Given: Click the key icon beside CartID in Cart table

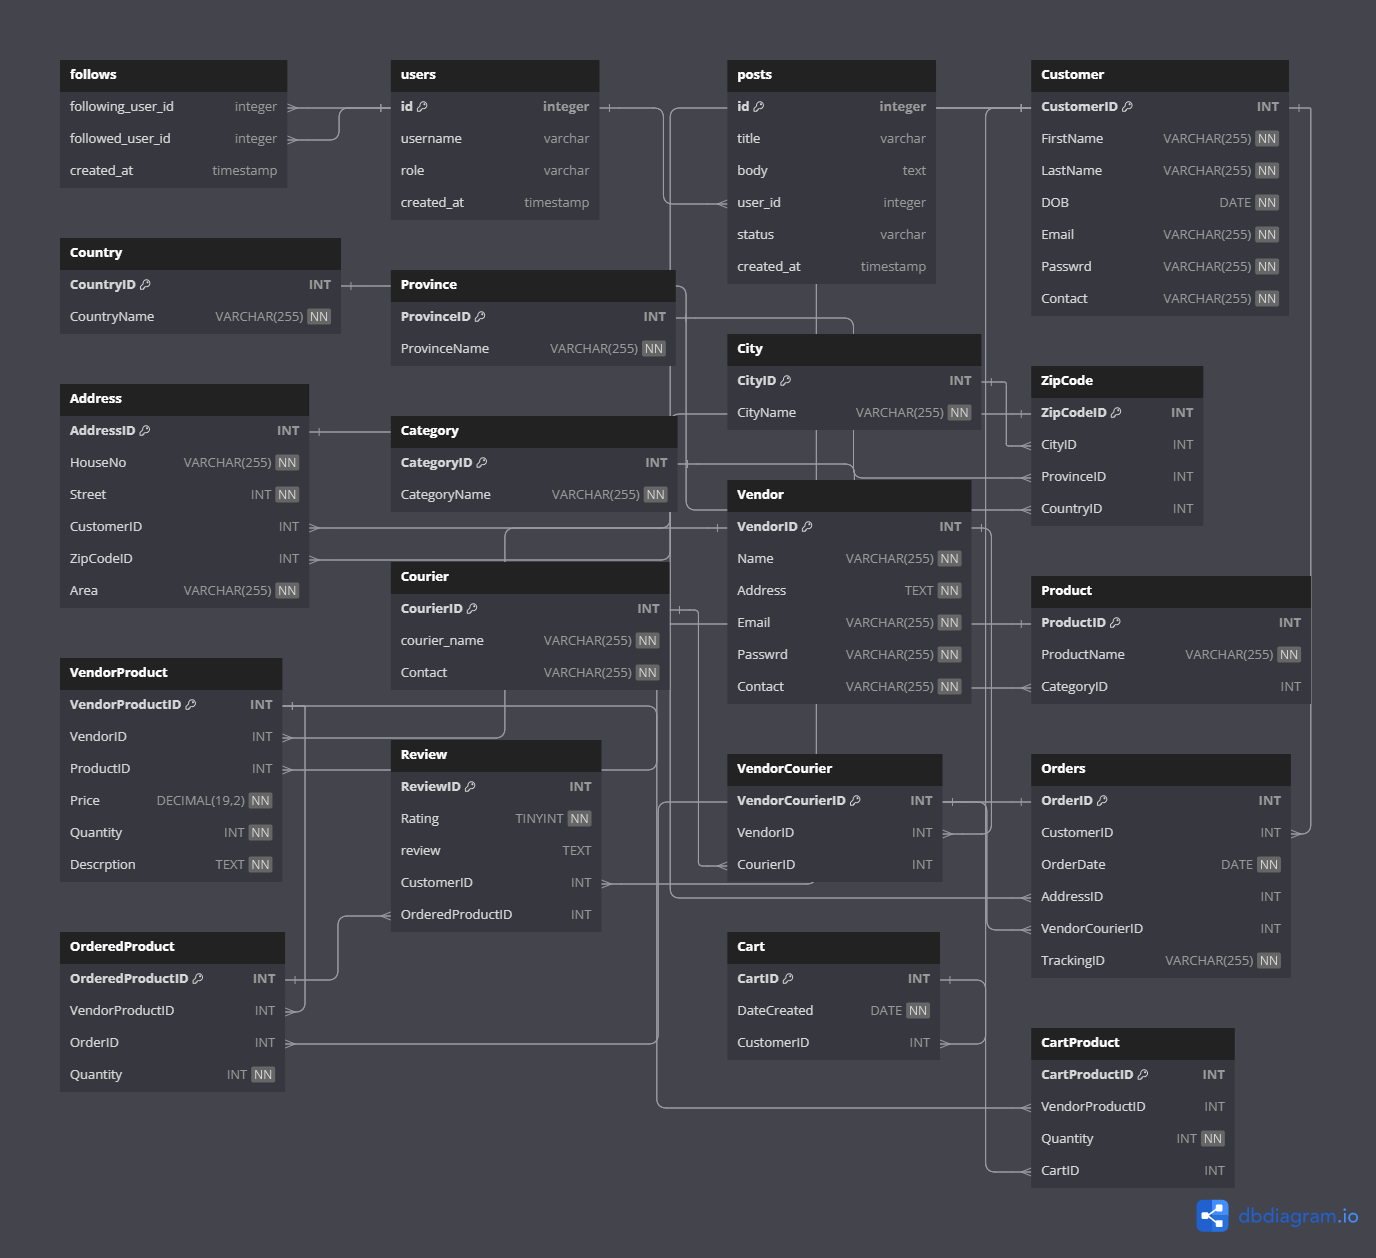Looking at the screenshot, I should [788, 979].
